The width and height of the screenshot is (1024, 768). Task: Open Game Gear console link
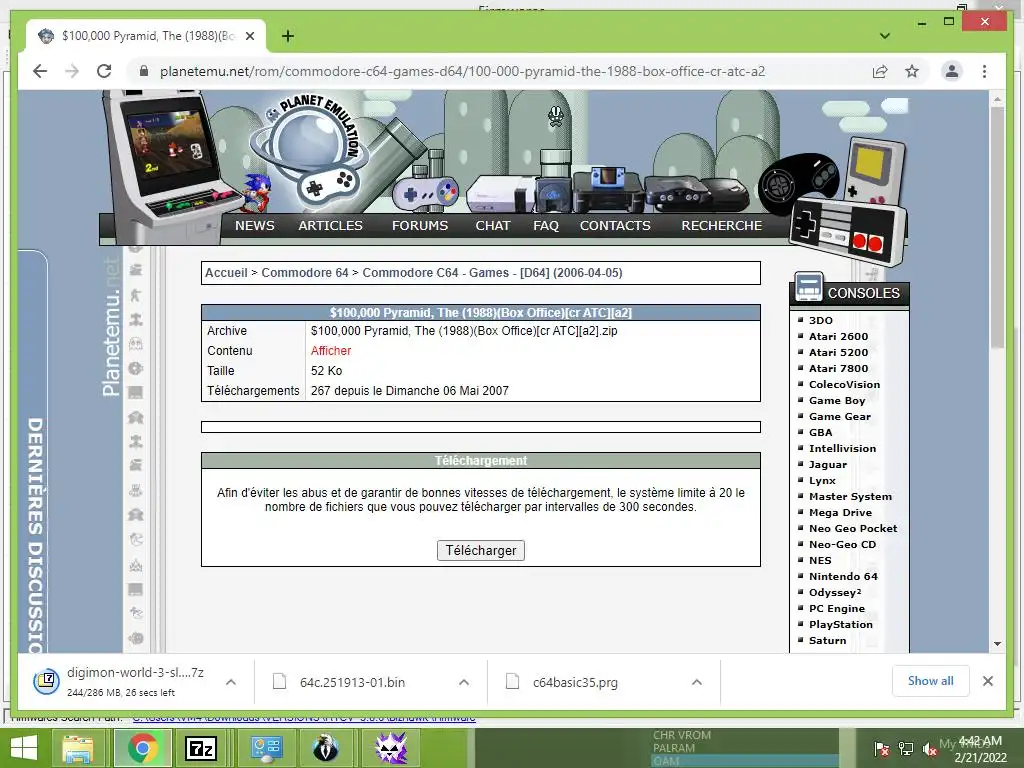(x=840, y=417)
